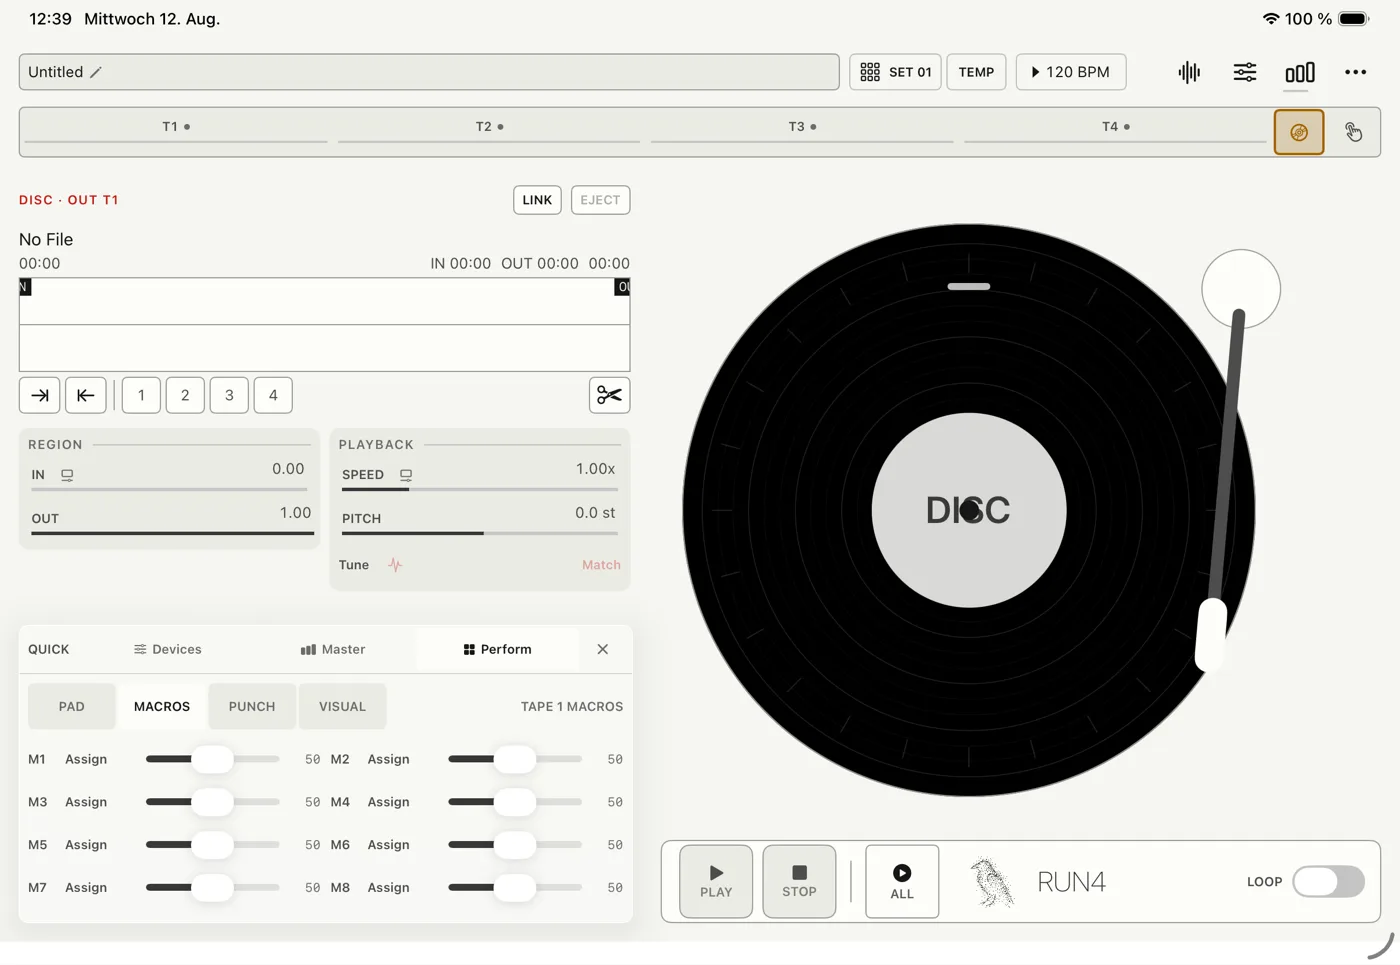The image size is (1400, 965).
Task: Switch to the Master tab
Action: pos(333,649)
